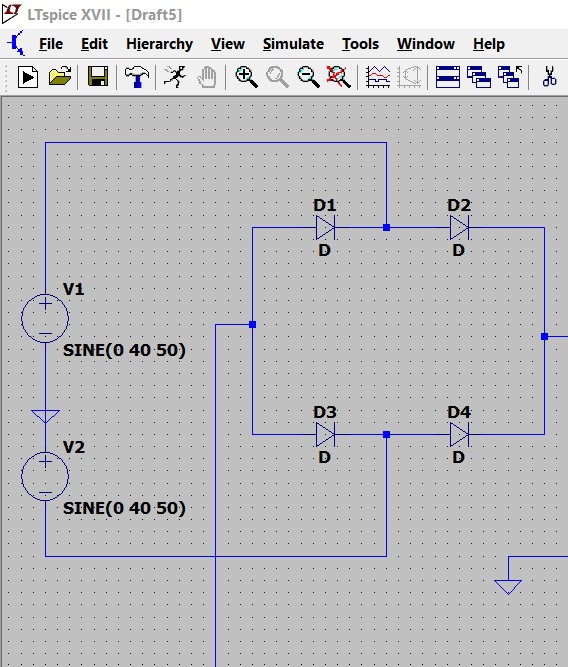Click the transistor icon in menu bar

tap(16, 43)
